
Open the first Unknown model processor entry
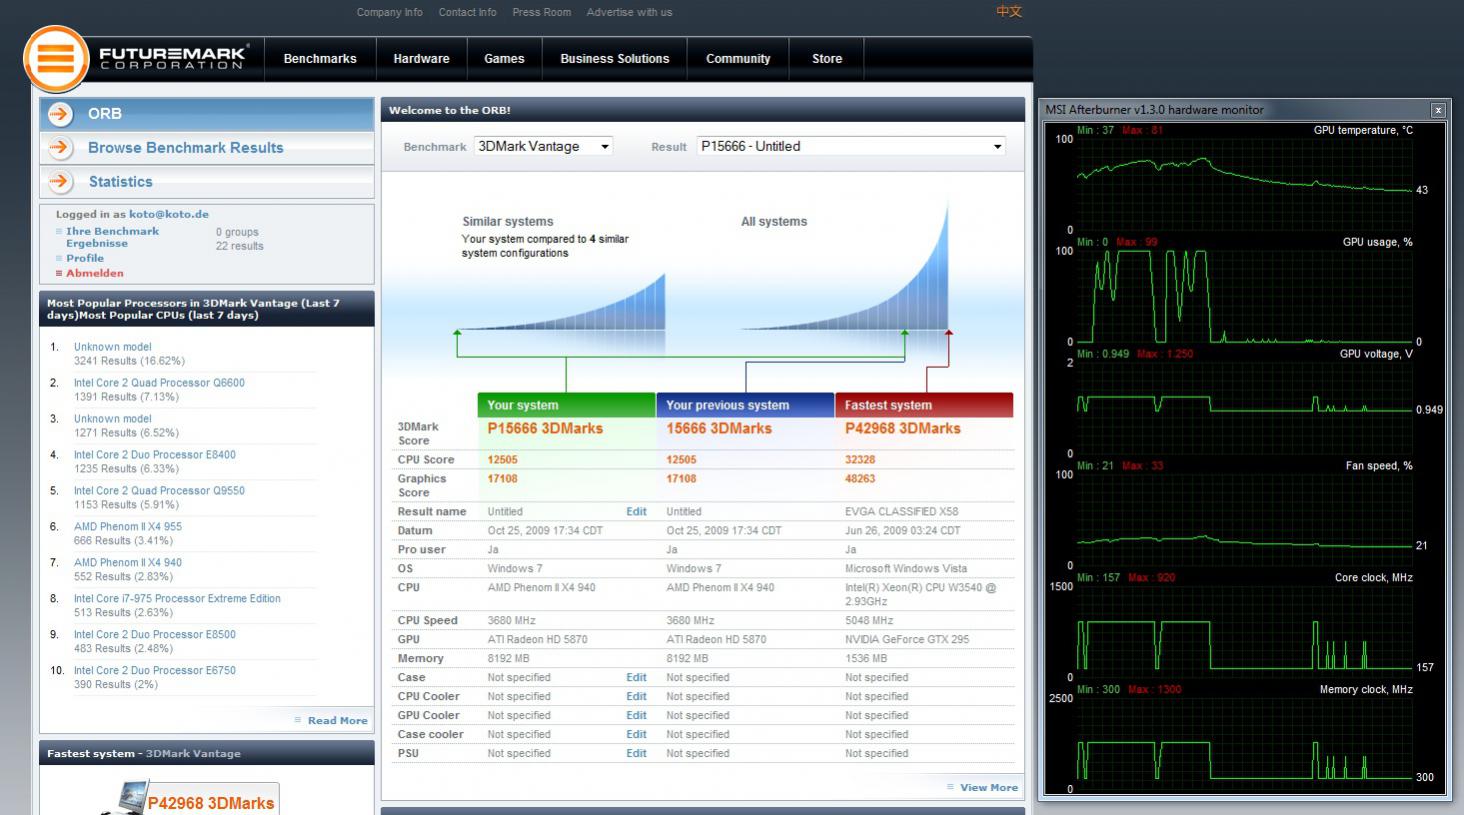point(113,347)
